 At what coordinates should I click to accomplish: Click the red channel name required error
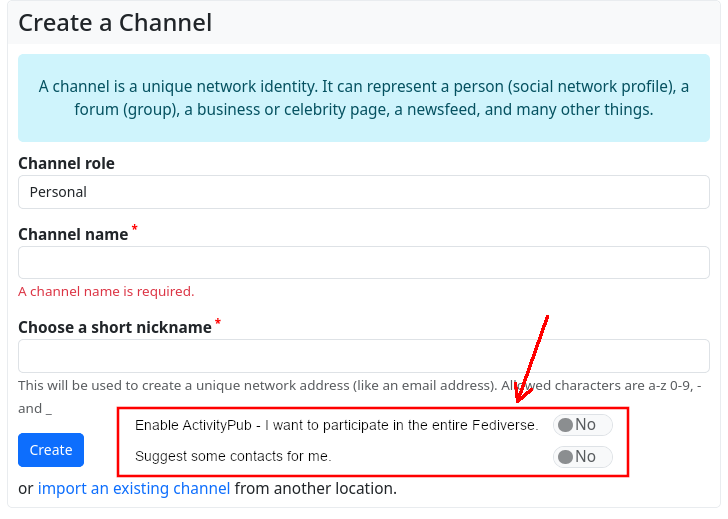[106, 292]
